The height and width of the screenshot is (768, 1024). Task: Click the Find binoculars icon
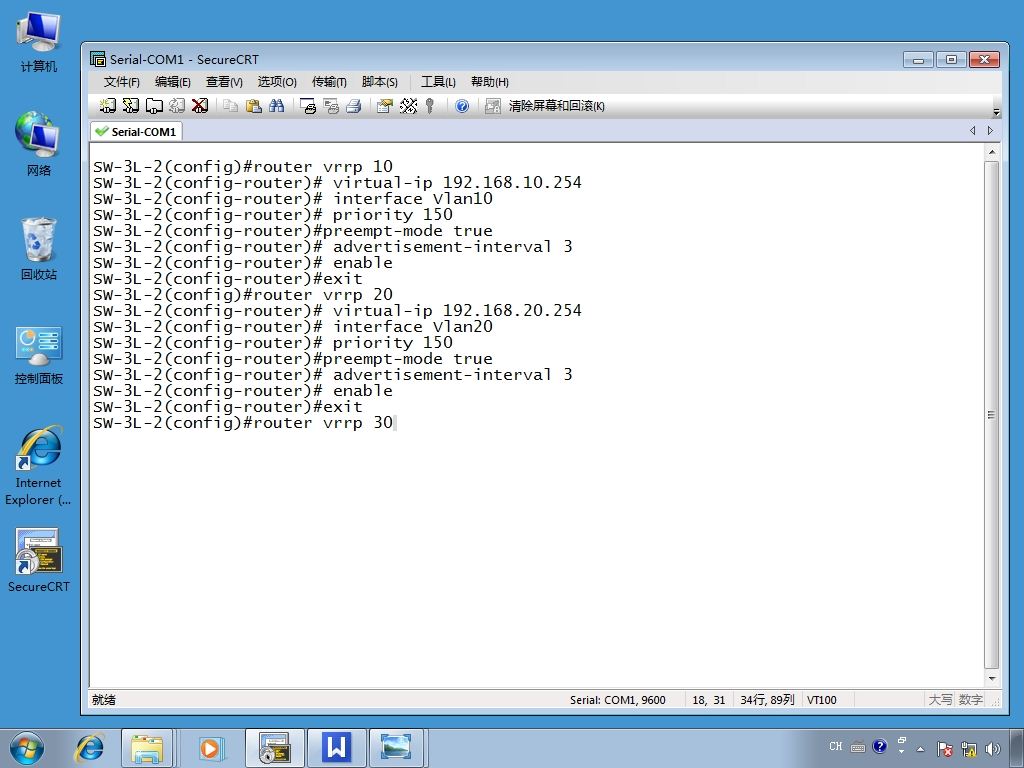click(x=276, y=106)
